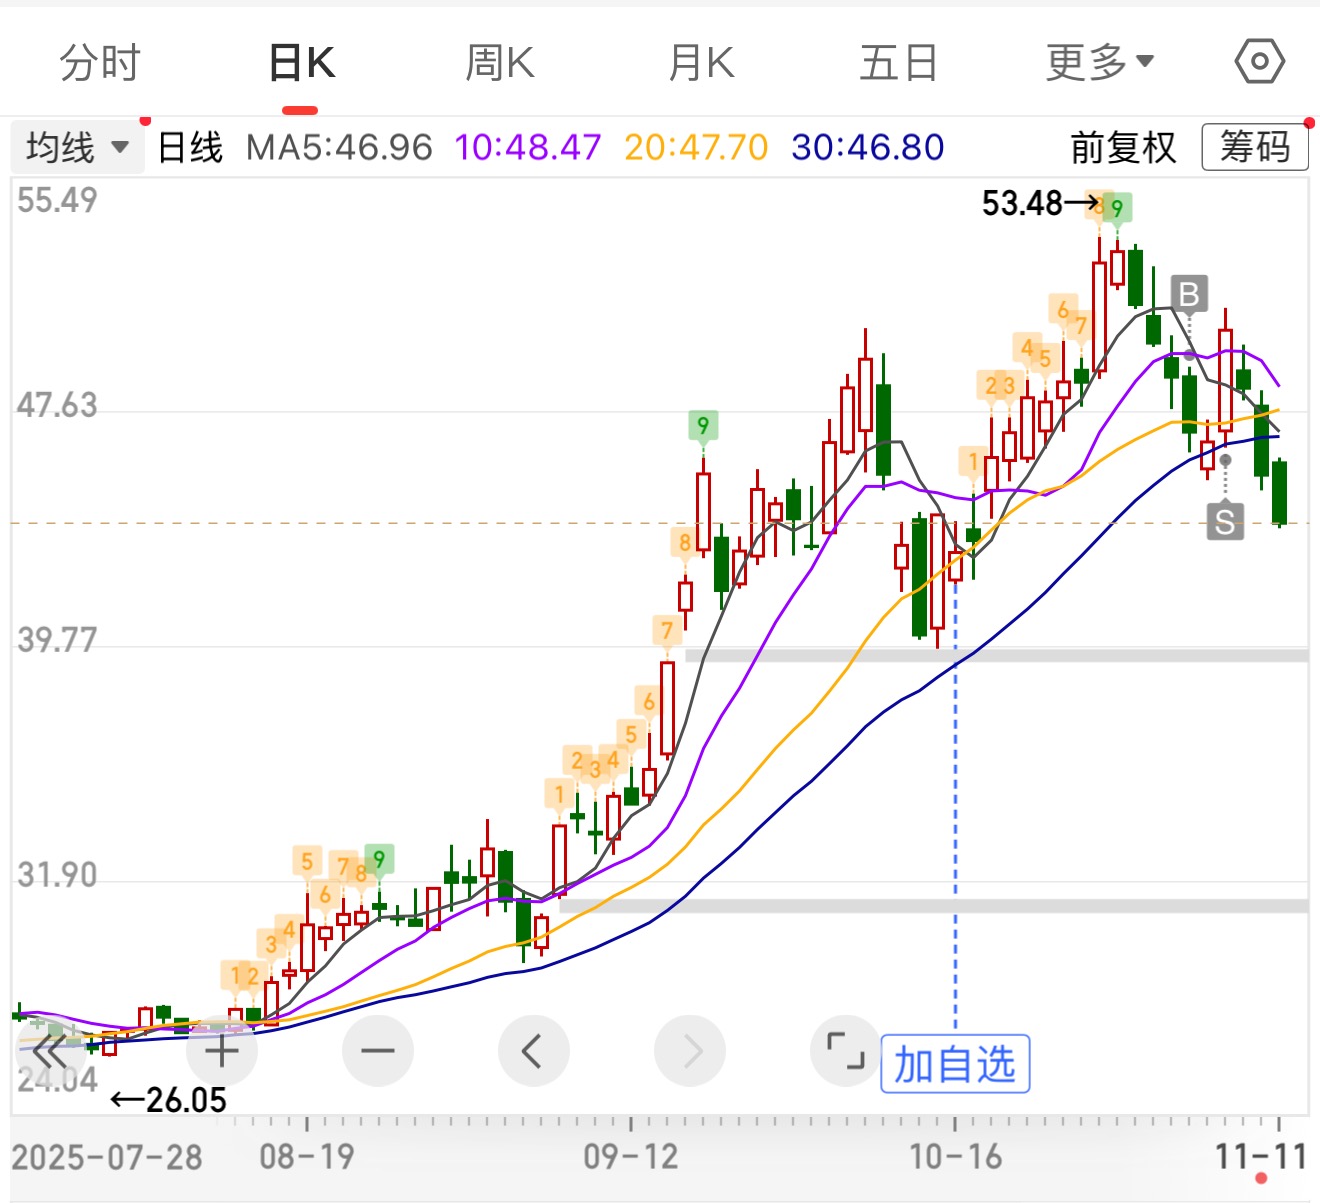Image resolution: width=1320 pixels, height=1203 pixels.
Task: Show the 五日 five-day chart
Action: pyautogui.click(x=898, y=63)
